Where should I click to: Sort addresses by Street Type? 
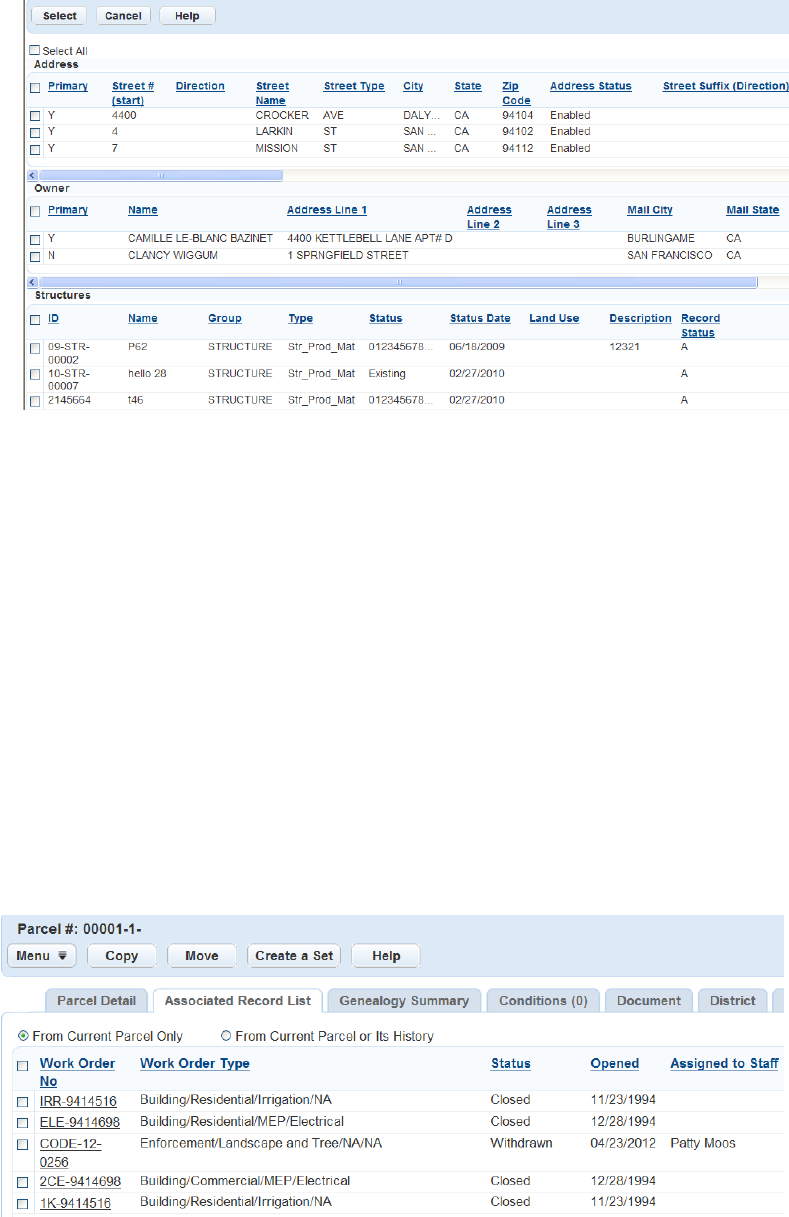pyautogui.click(x=354, y=86)
